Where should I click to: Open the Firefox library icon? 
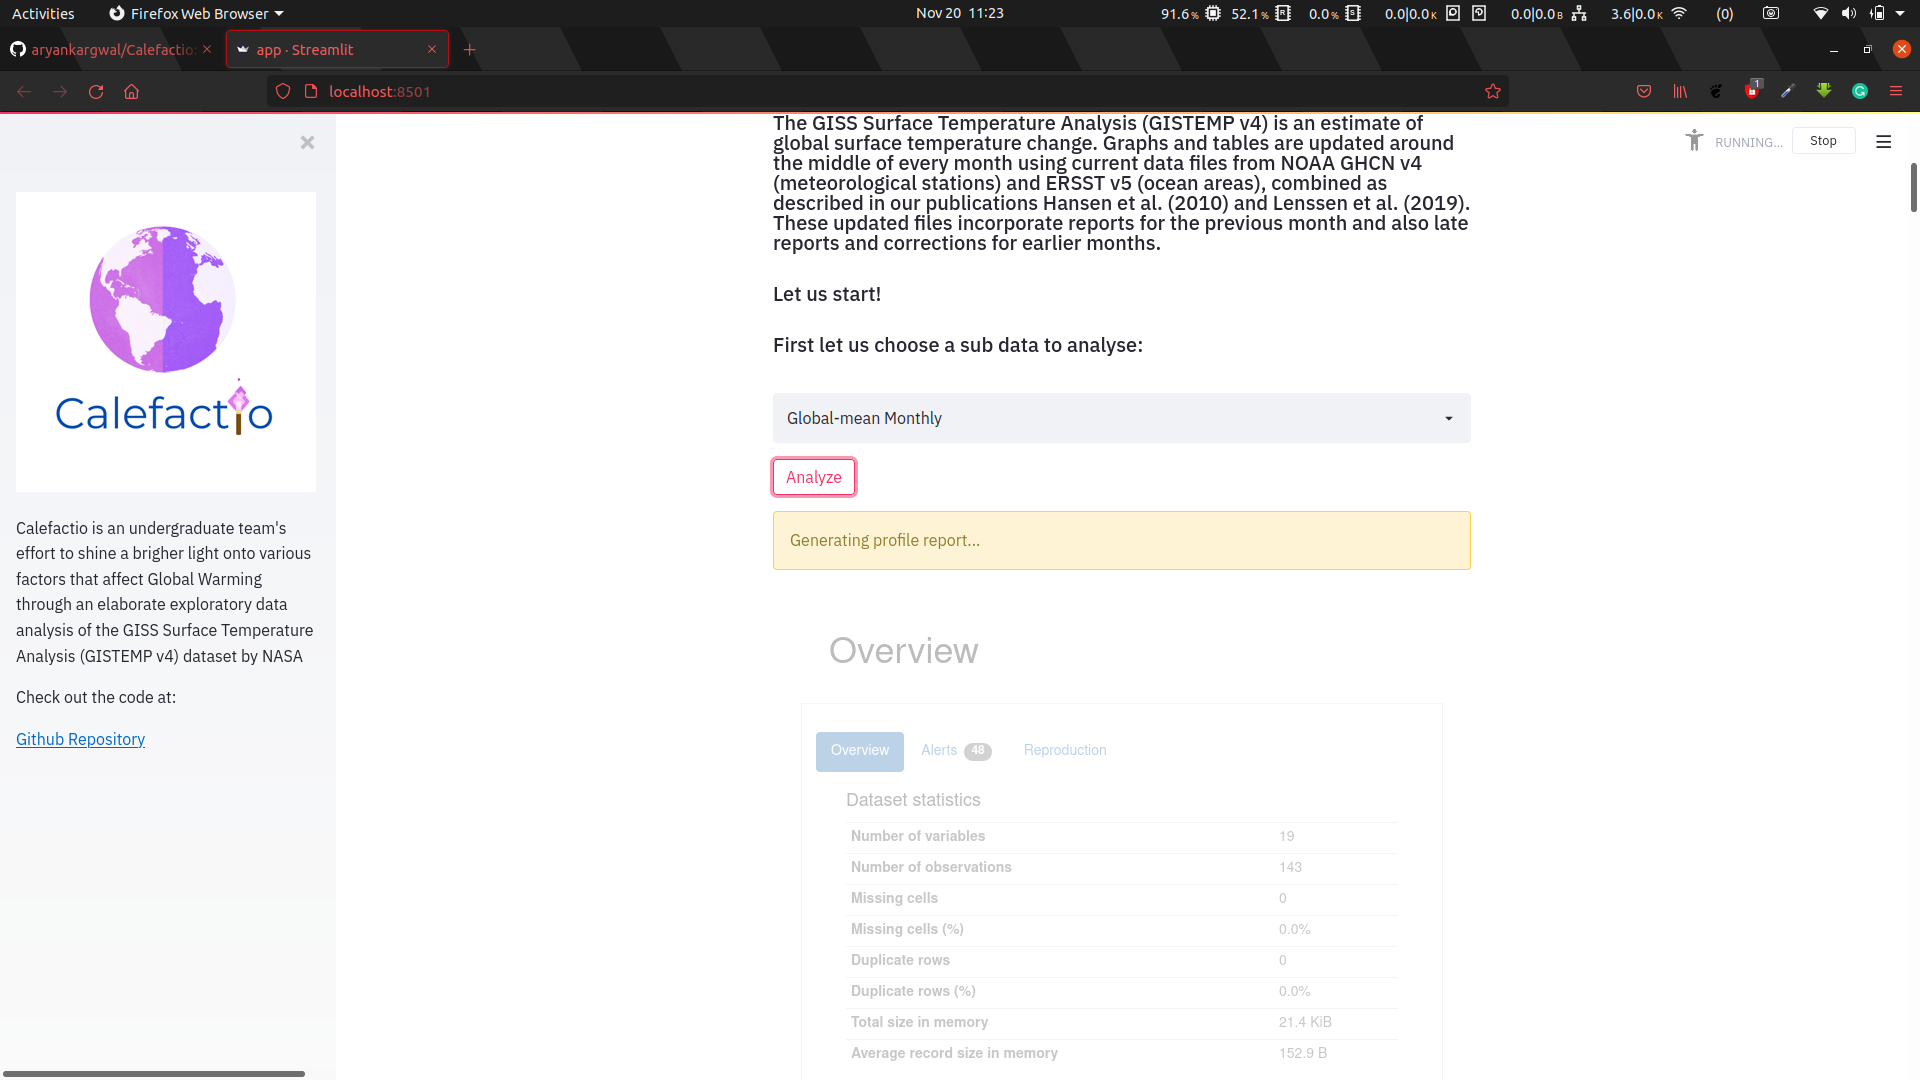[1680, 92]
